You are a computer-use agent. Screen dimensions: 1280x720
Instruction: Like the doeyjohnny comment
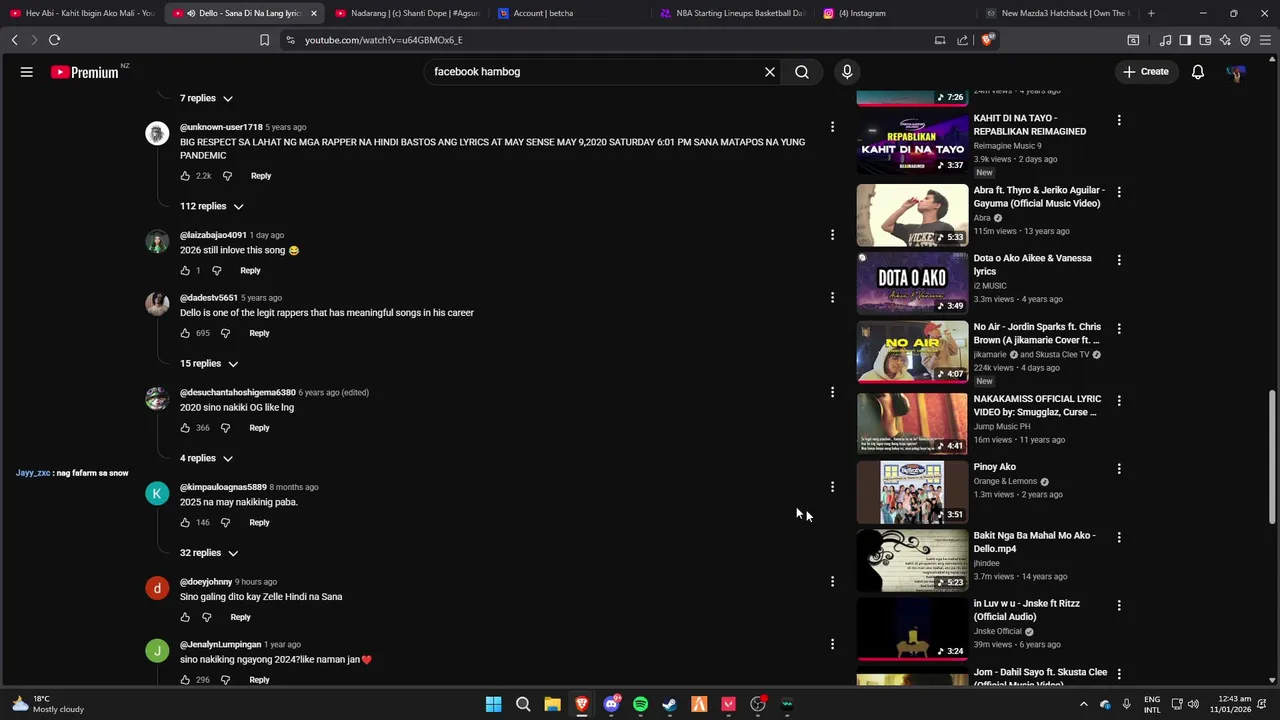coord(185,617)
